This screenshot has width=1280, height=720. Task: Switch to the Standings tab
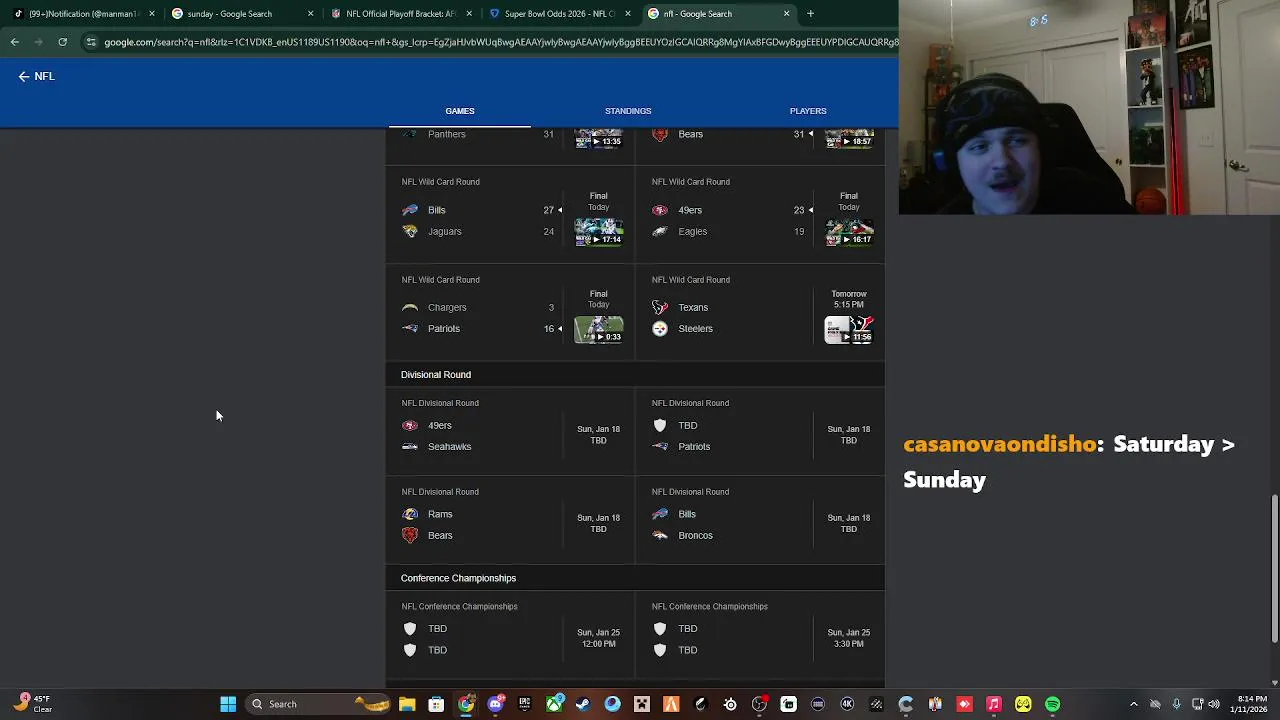[628, 111]
